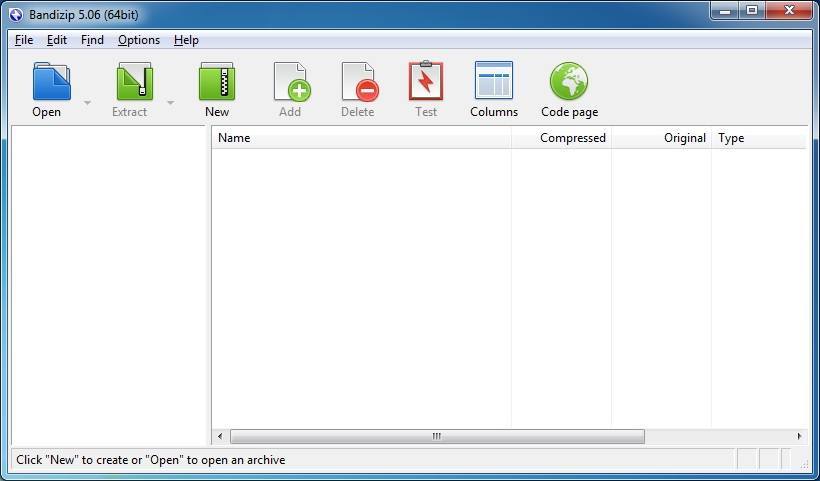The width and height of the screenshot is (820, 481).
Task: Sort by the Compressed column header
Action: coord(561,138)
